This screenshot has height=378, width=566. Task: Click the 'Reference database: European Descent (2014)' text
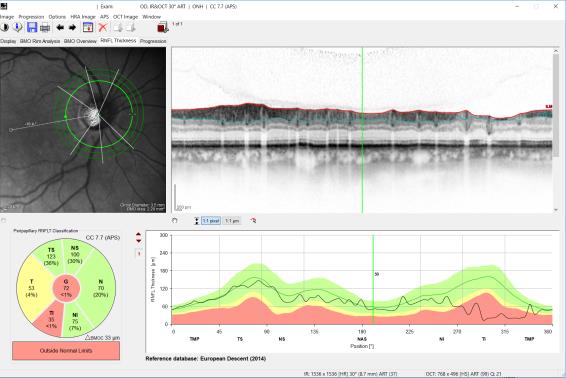click(x=206, y=359)
